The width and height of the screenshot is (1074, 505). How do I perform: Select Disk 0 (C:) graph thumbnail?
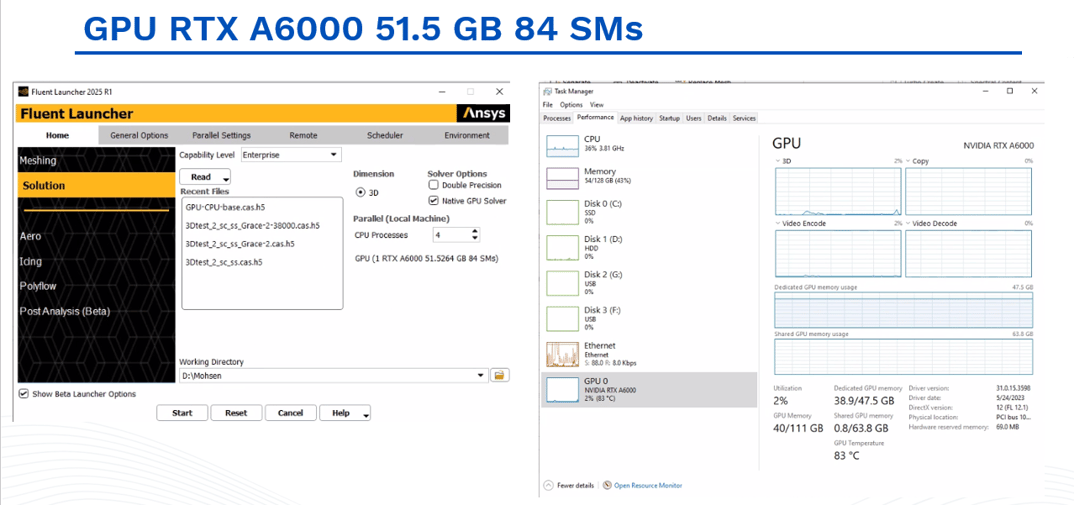point(561,213)
